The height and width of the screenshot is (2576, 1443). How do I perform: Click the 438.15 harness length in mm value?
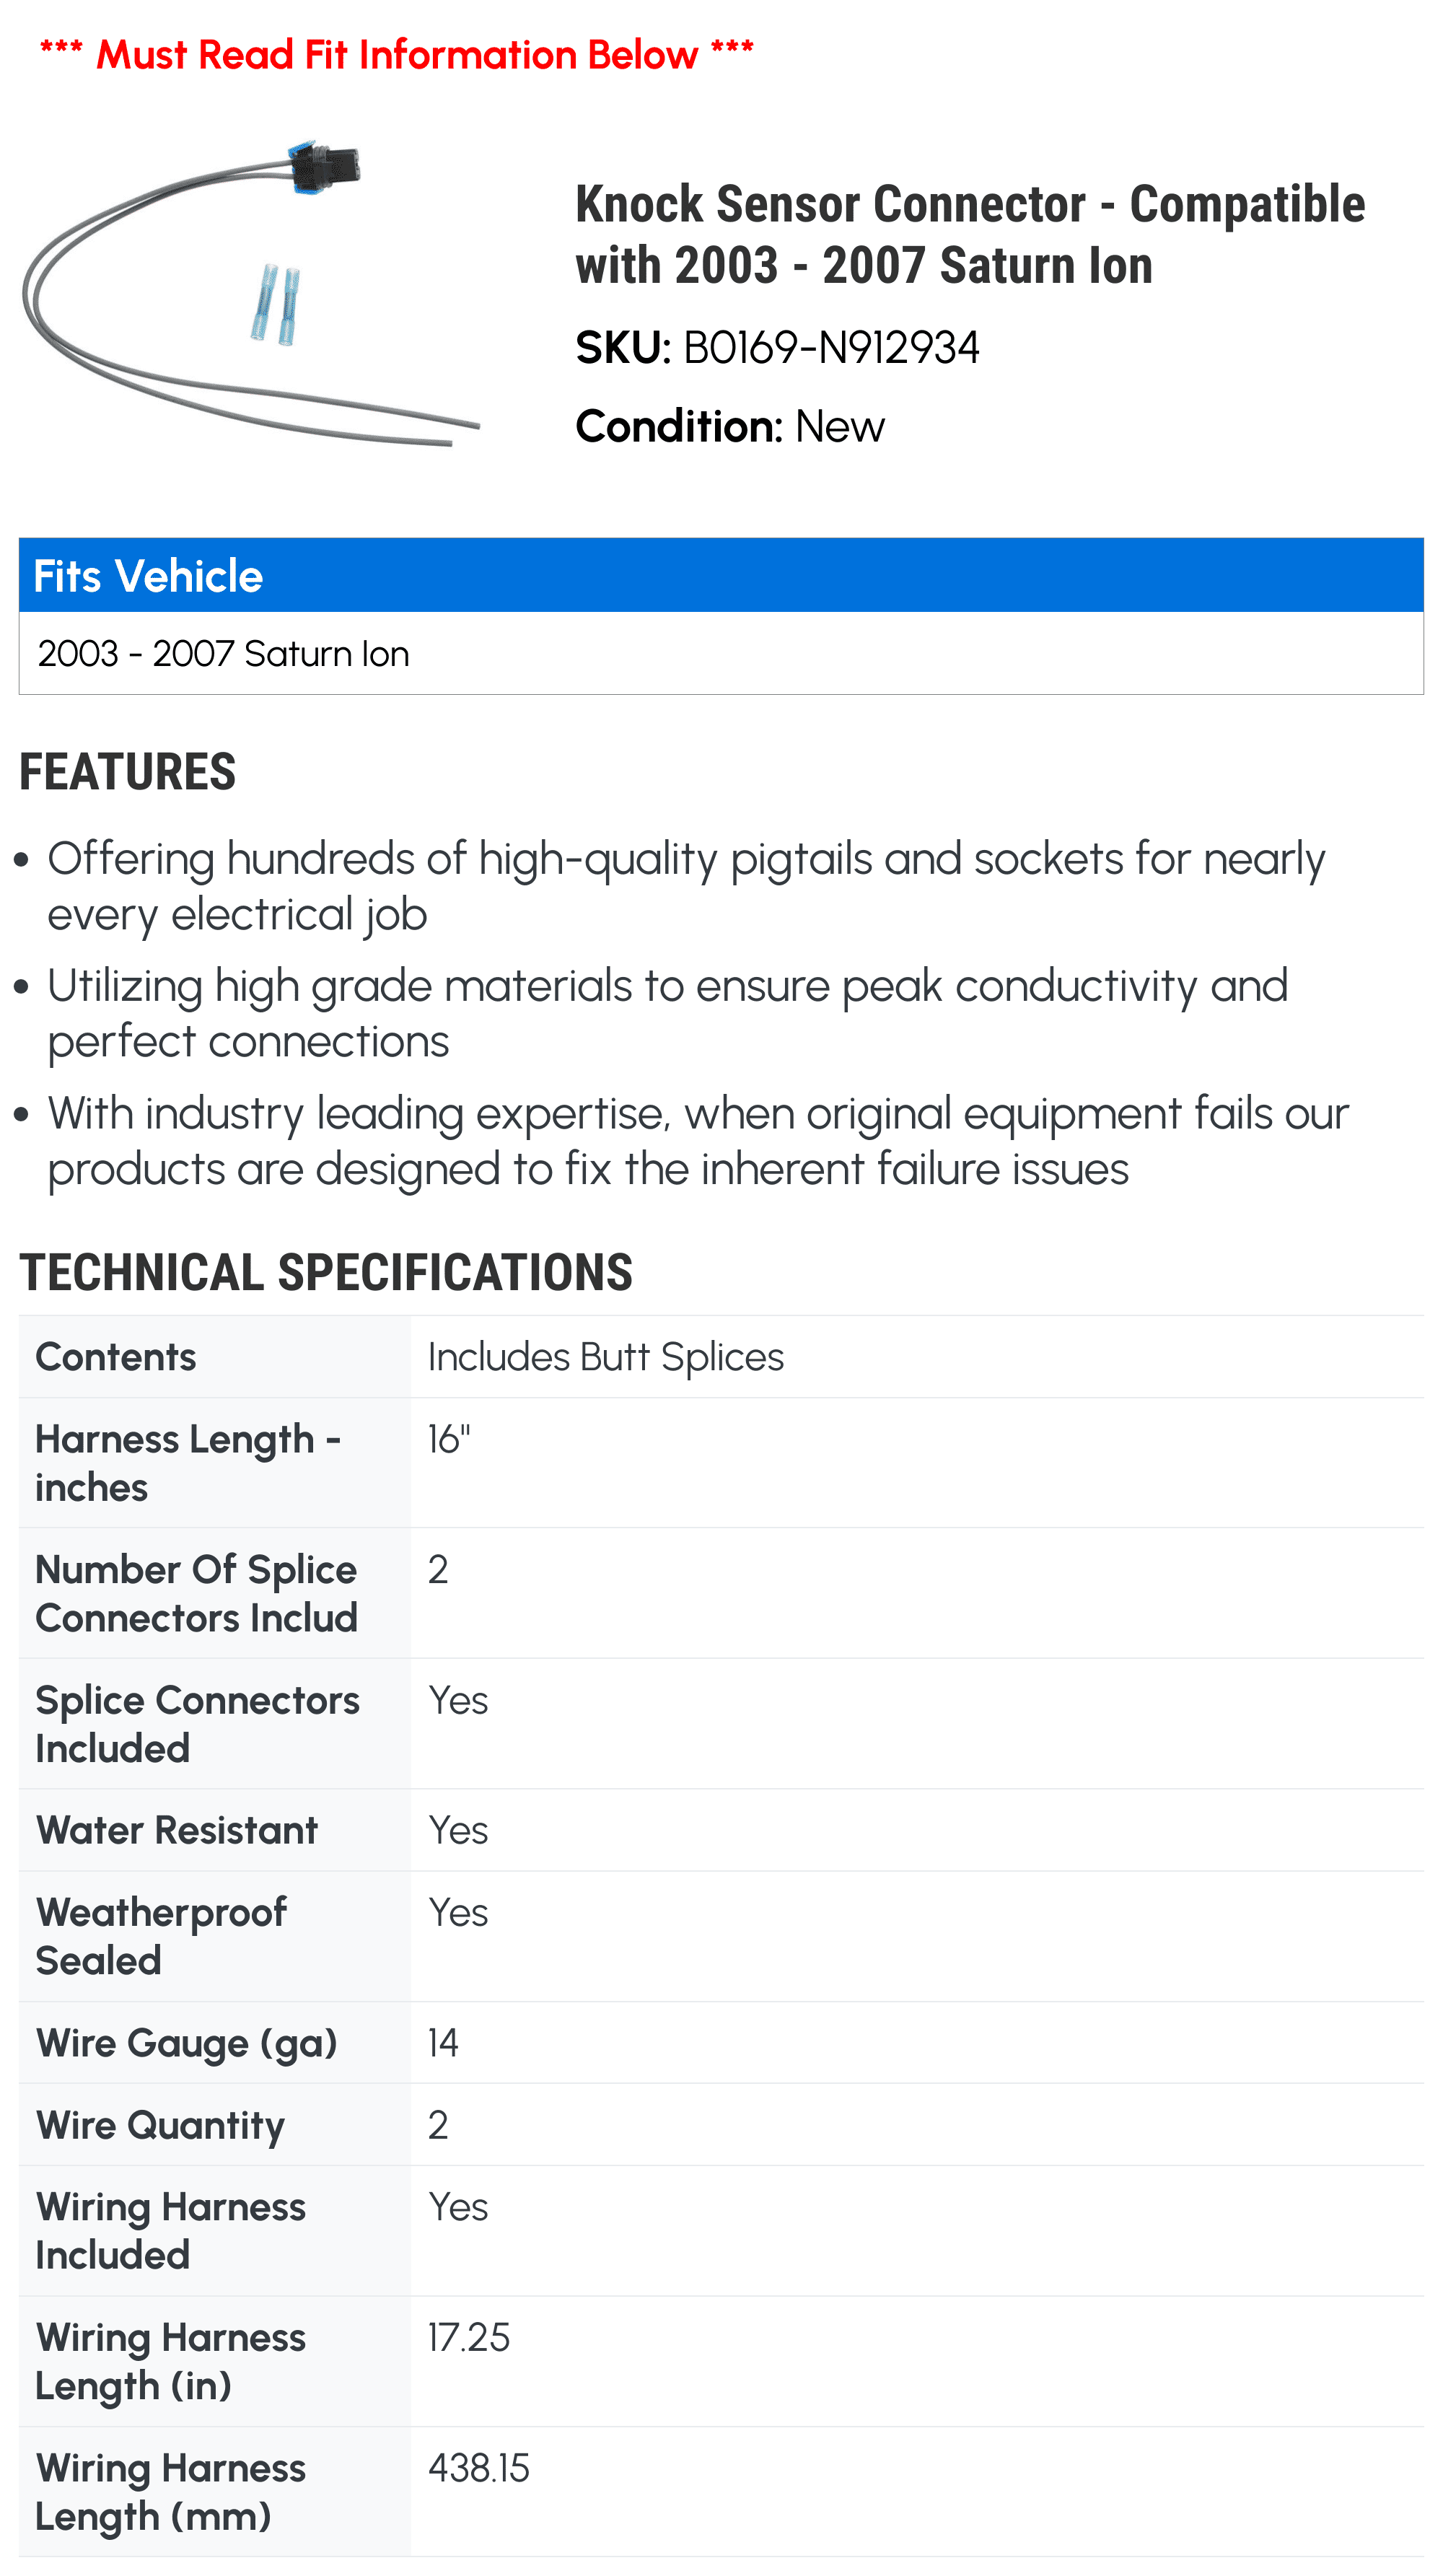478,2468
